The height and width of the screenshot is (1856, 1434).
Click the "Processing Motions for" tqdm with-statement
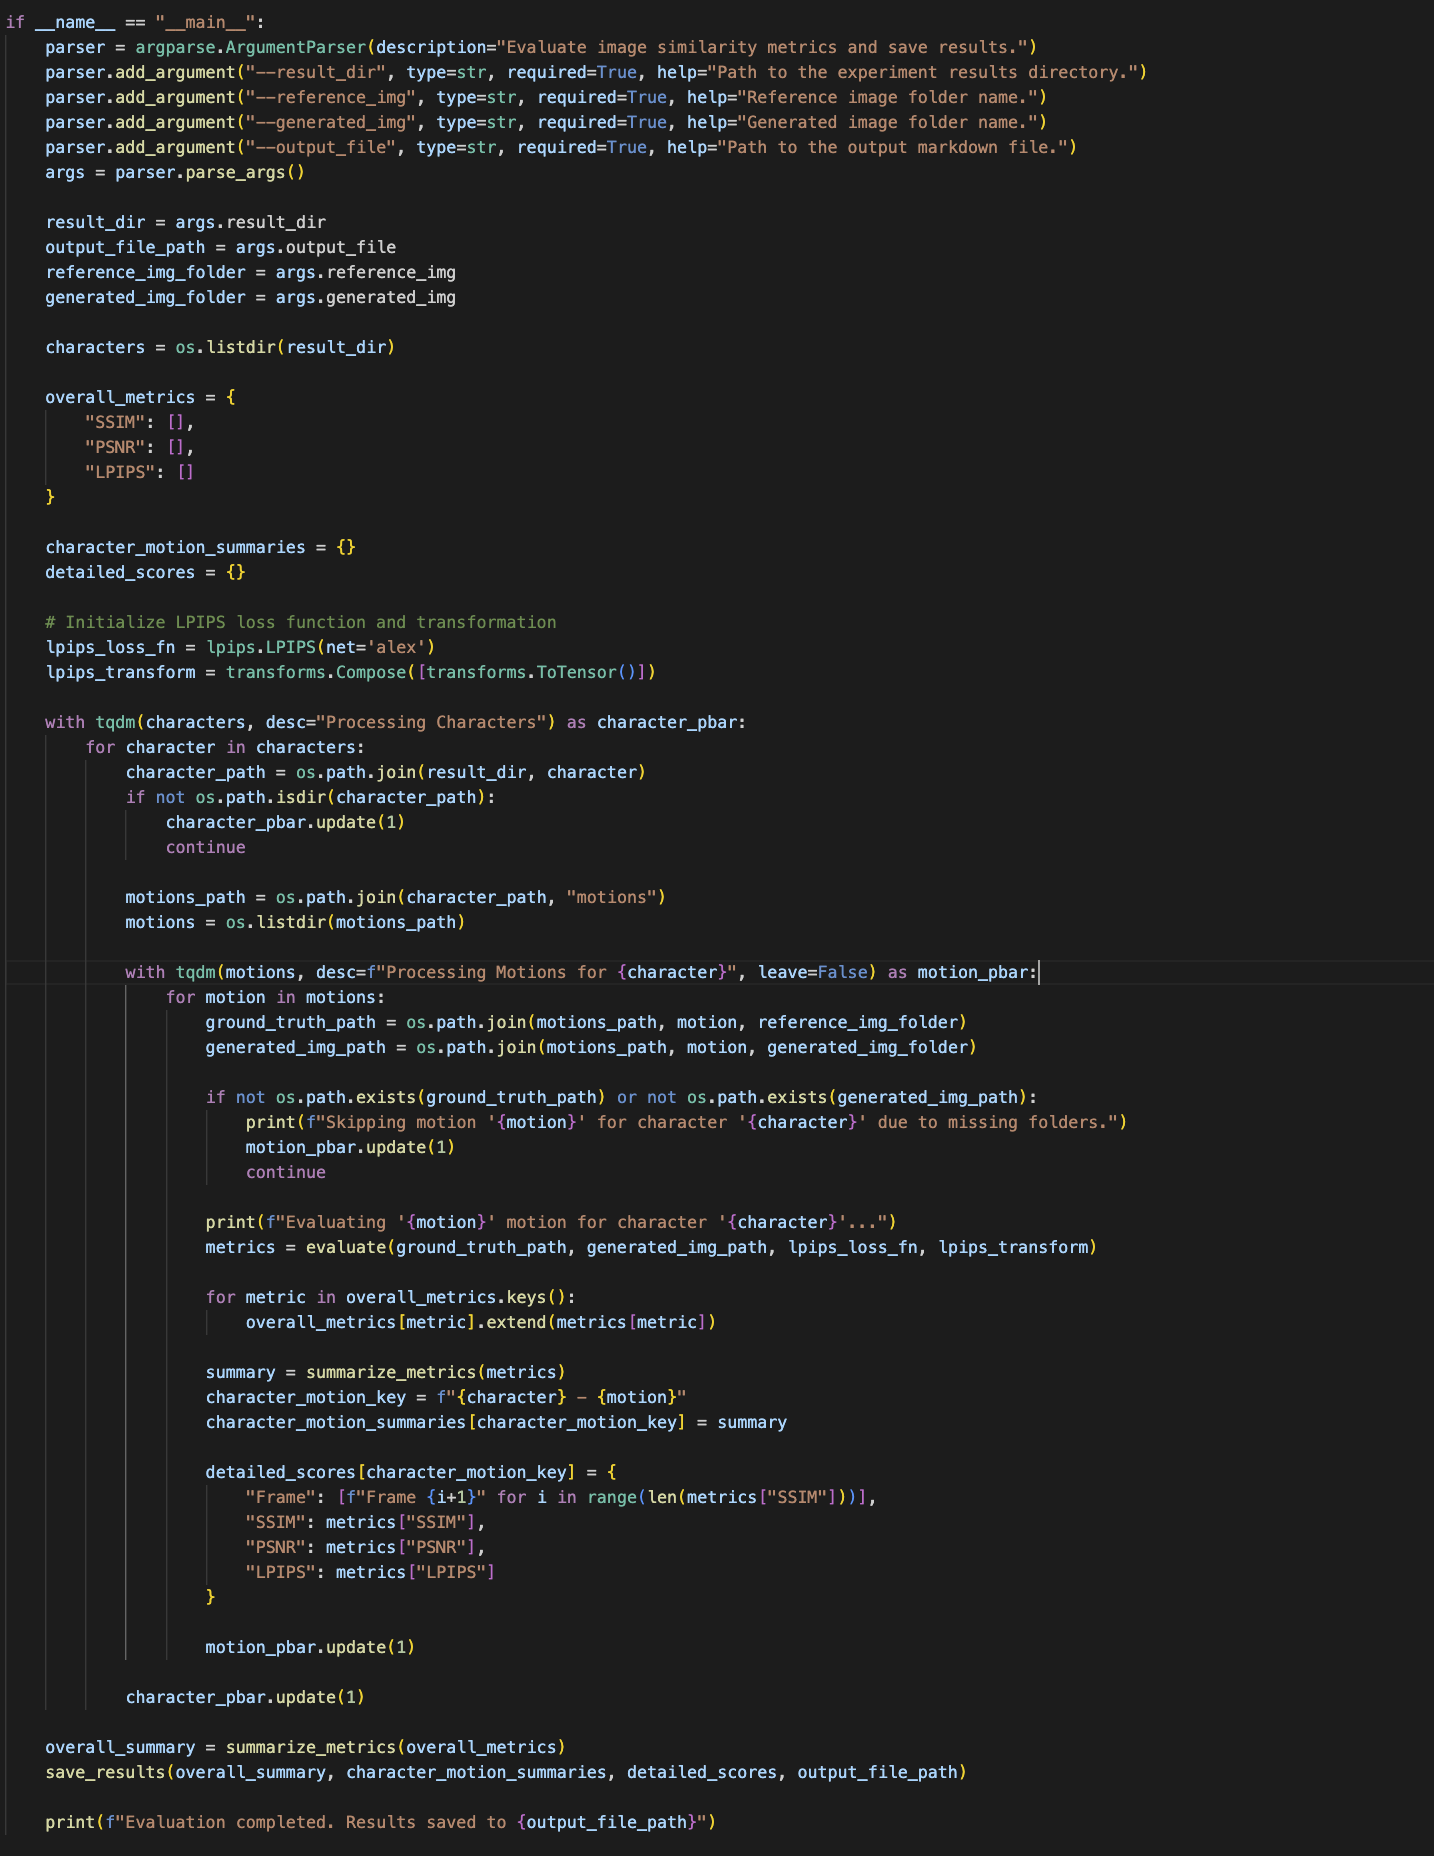click(x=582, y=972)
